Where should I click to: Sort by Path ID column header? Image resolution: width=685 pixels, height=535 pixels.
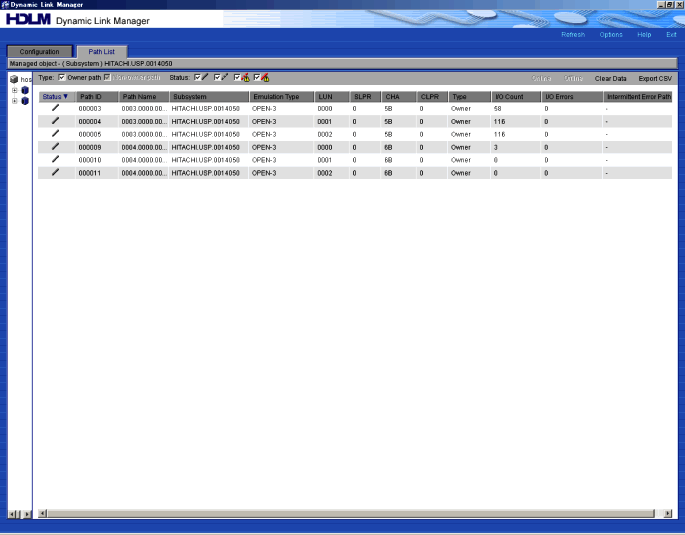pos(97,97)
